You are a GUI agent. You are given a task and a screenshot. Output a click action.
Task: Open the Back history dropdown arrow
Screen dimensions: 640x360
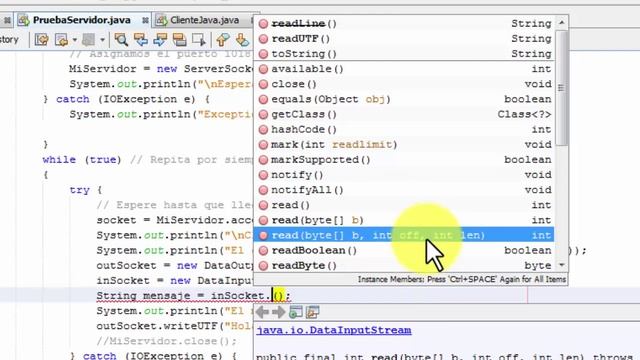[x=75, y=40]
